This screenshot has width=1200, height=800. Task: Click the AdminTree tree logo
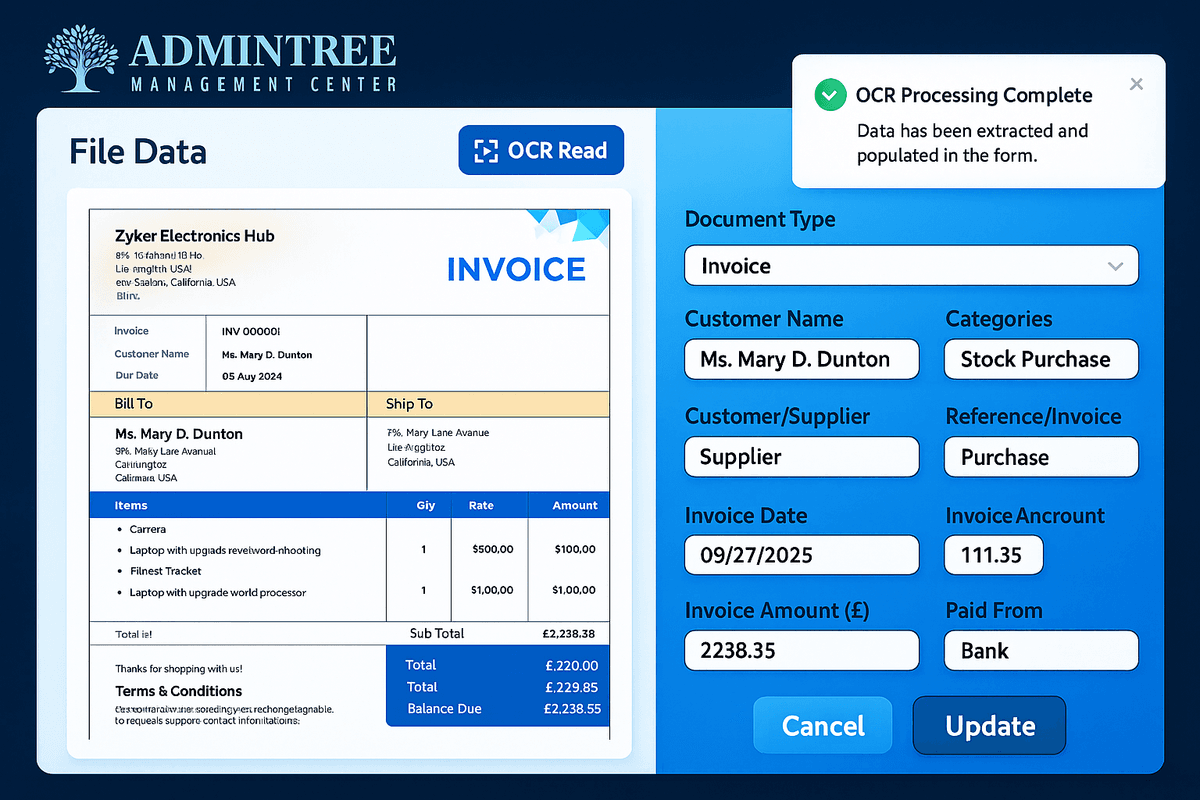coord(80,62)
